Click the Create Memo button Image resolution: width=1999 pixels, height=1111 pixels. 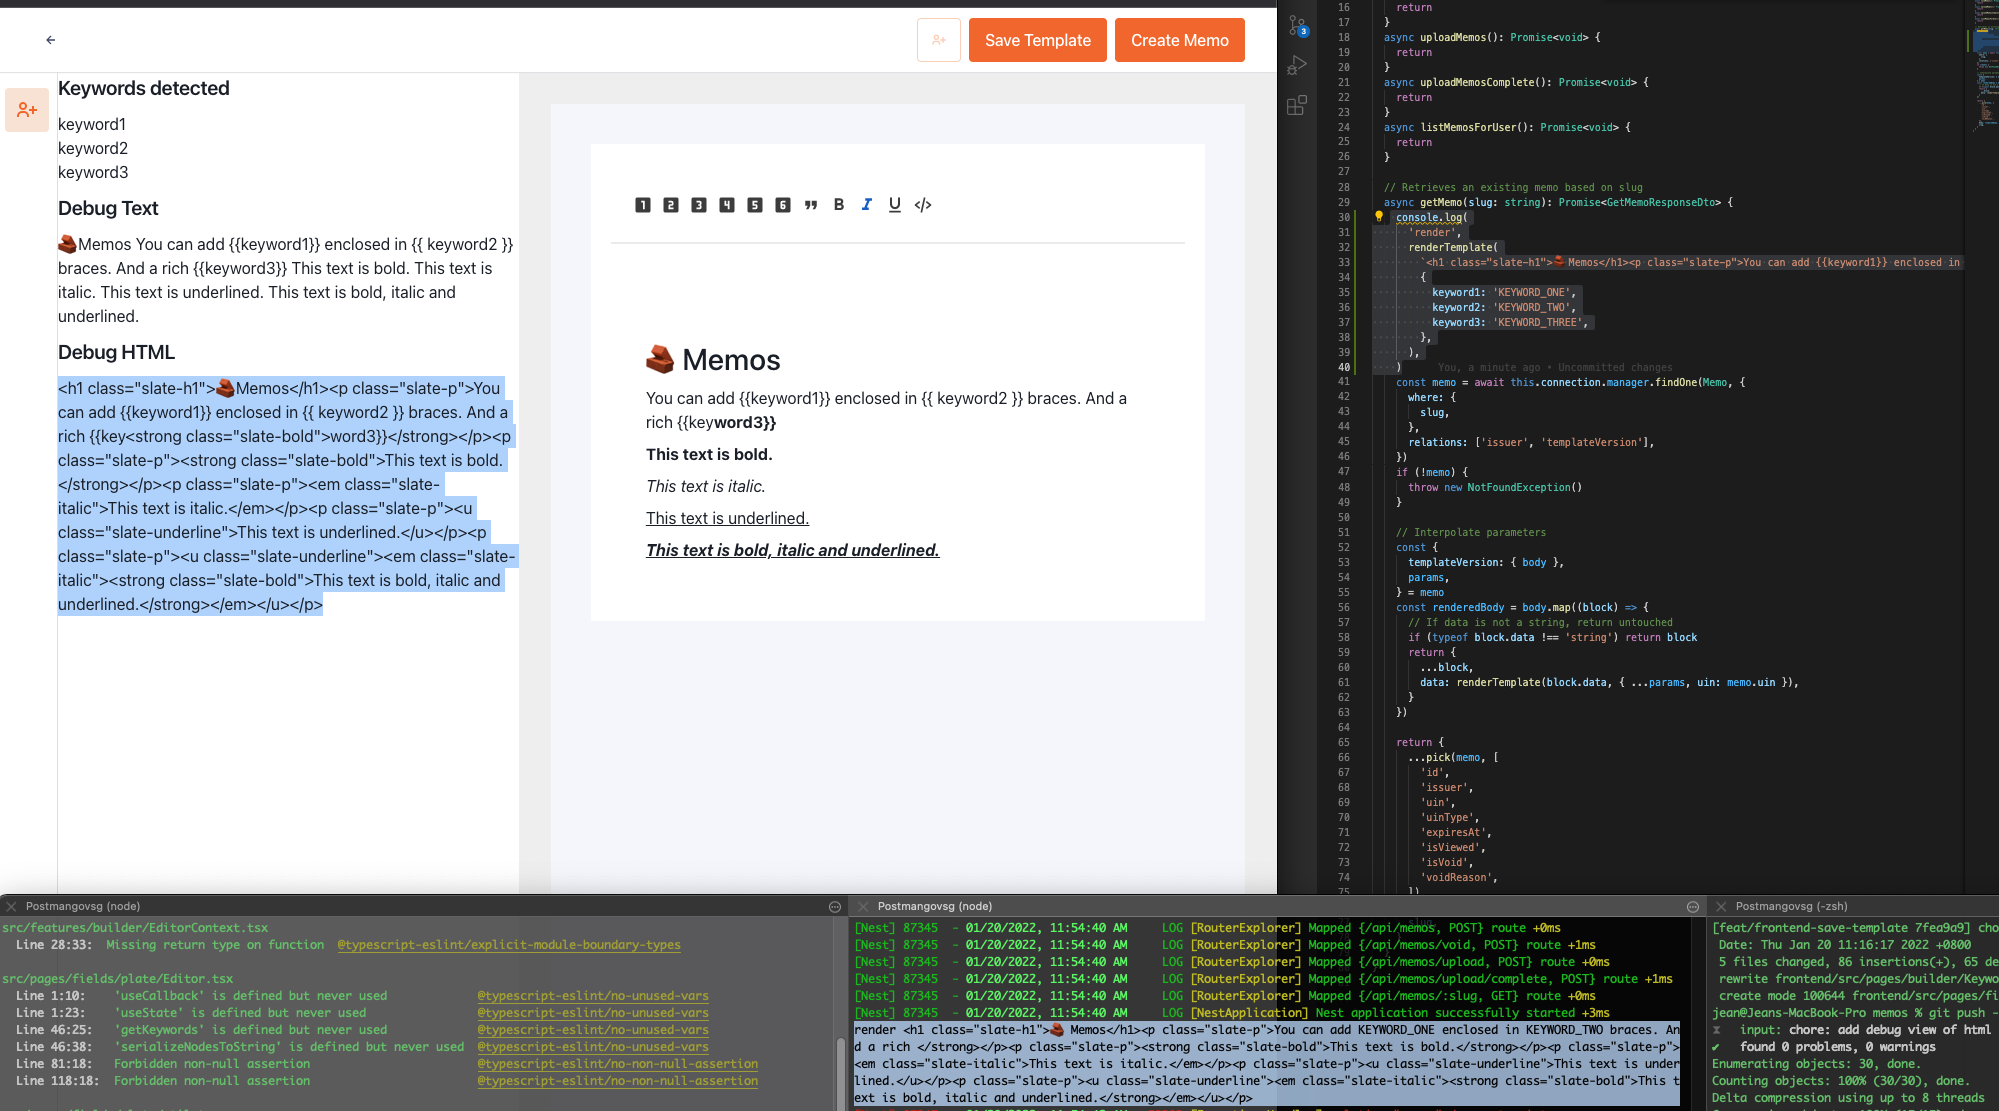point(1179,39)
